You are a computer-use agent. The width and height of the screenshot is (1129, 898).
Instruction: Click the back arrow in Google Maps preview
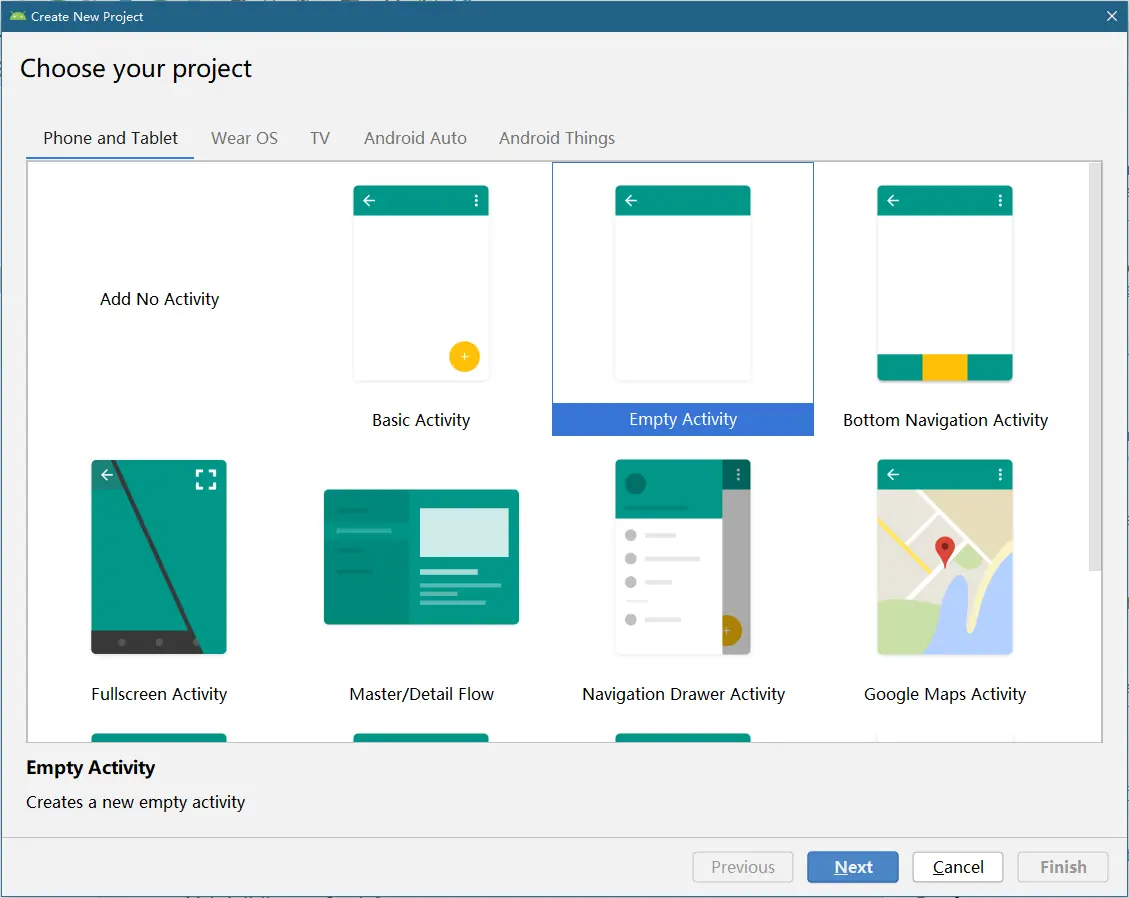click(894, 474)
